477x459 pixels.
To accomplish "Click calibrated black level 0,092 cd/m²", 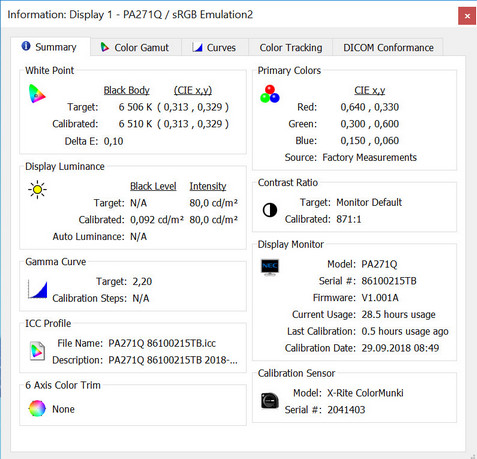I will 157,220.
